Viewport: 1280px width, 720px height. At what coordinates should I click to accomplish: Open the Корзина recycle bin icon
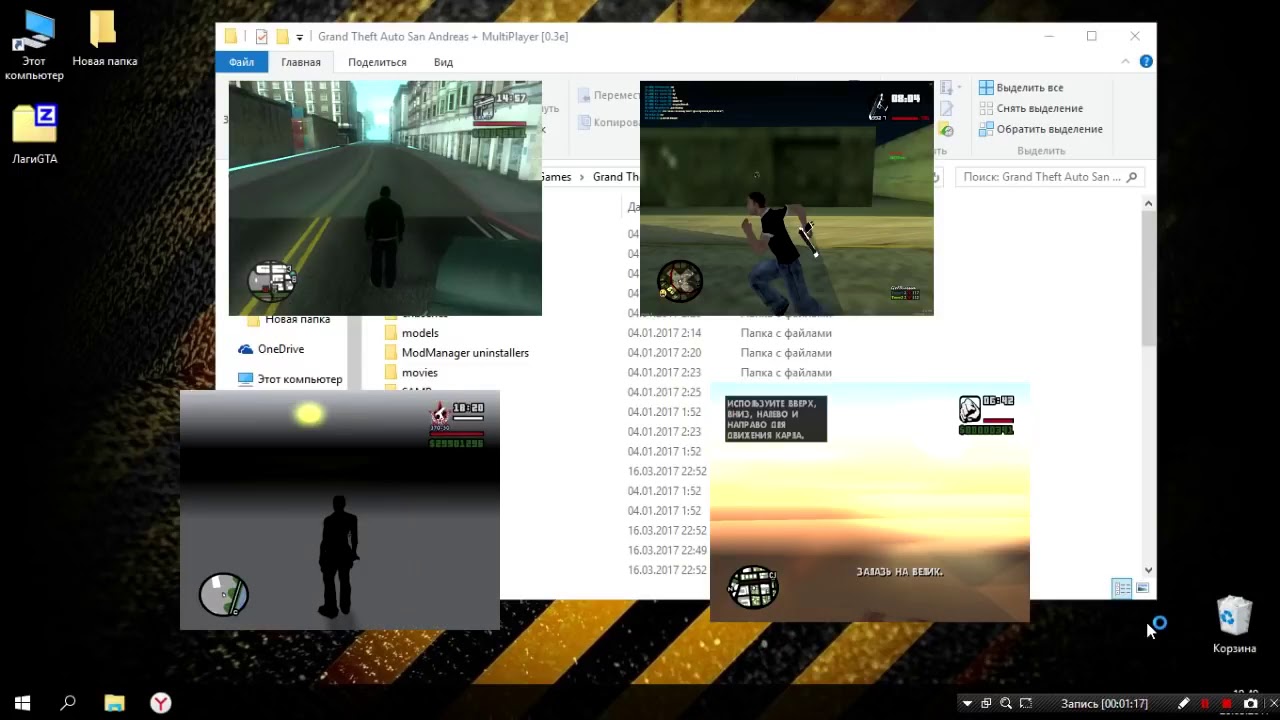click(x=1234, y=625)
